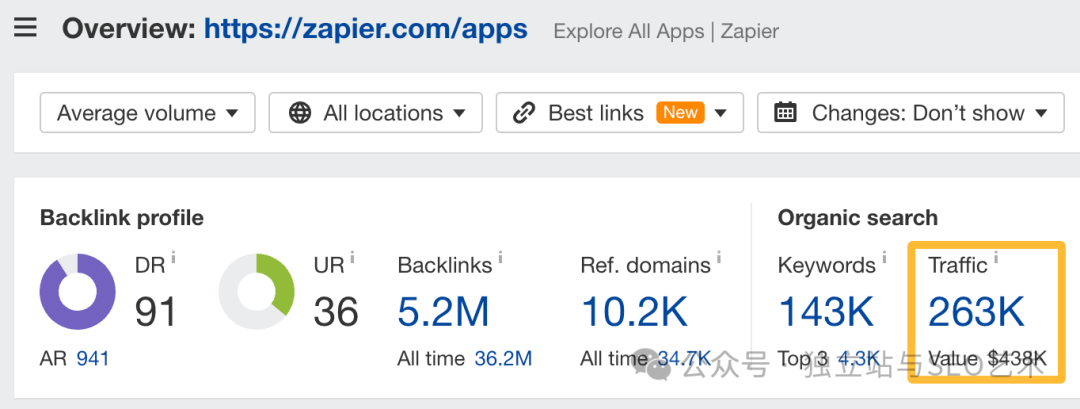Open the 143K keywords value
The height and width of the screenshot is (409, 1080).
(827, 312)
